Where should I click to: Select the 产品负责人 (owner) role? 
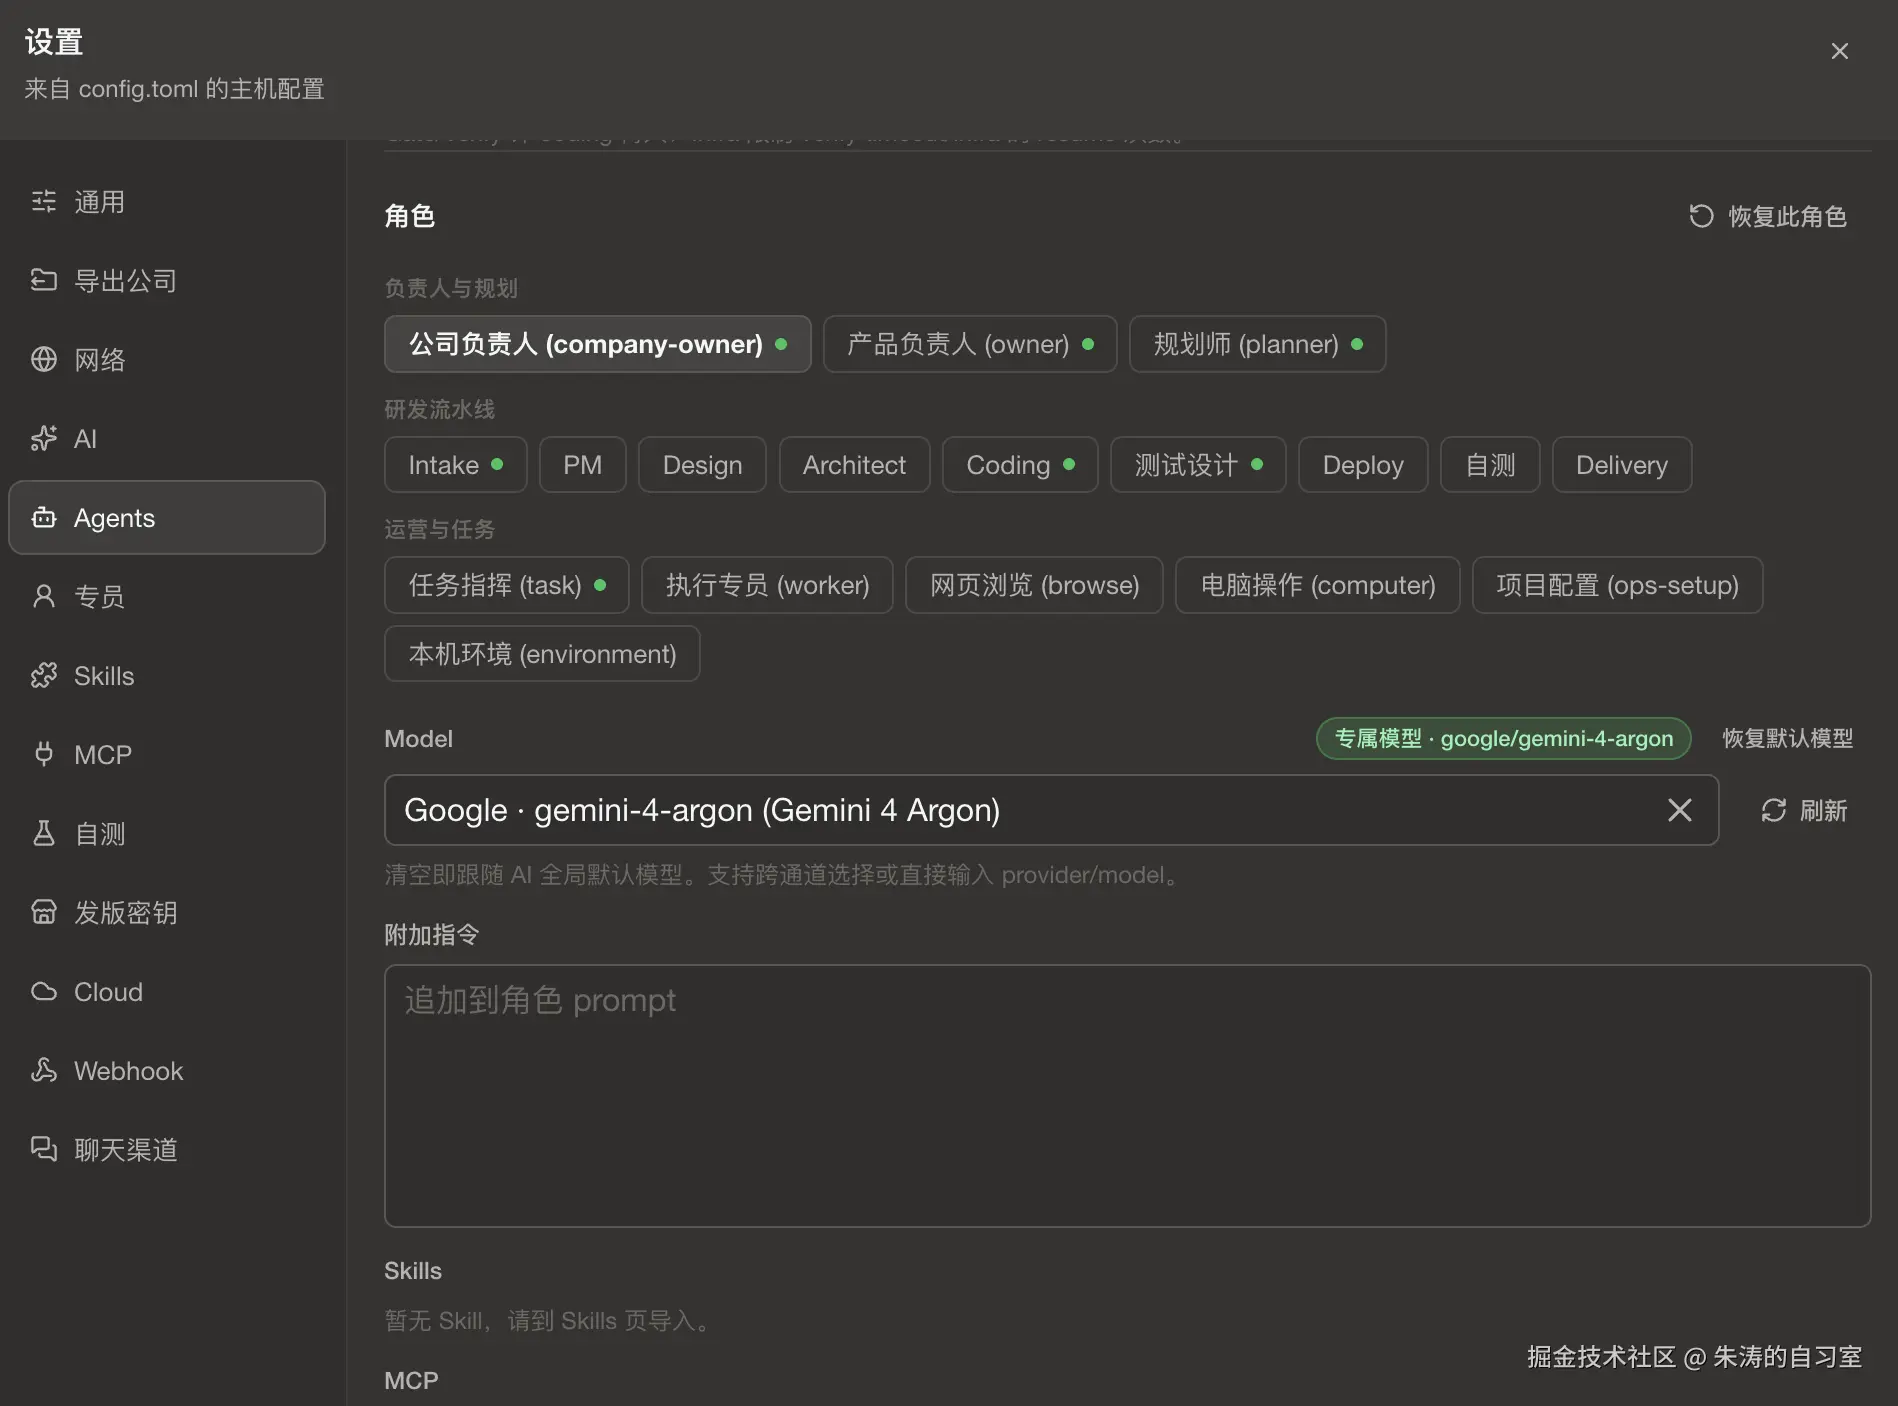point(970,344)
